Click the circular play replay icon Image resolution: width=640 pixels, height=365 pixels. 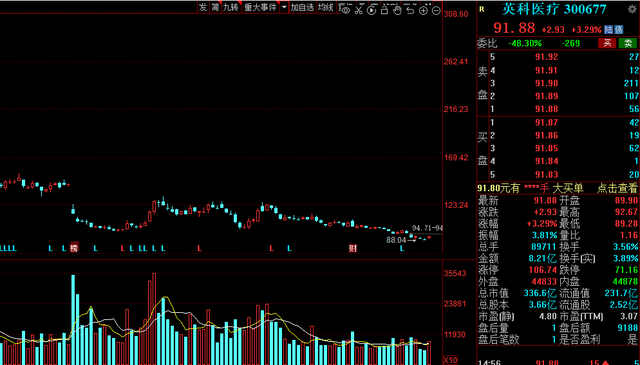pyautogui.click(x=371, y=10)
